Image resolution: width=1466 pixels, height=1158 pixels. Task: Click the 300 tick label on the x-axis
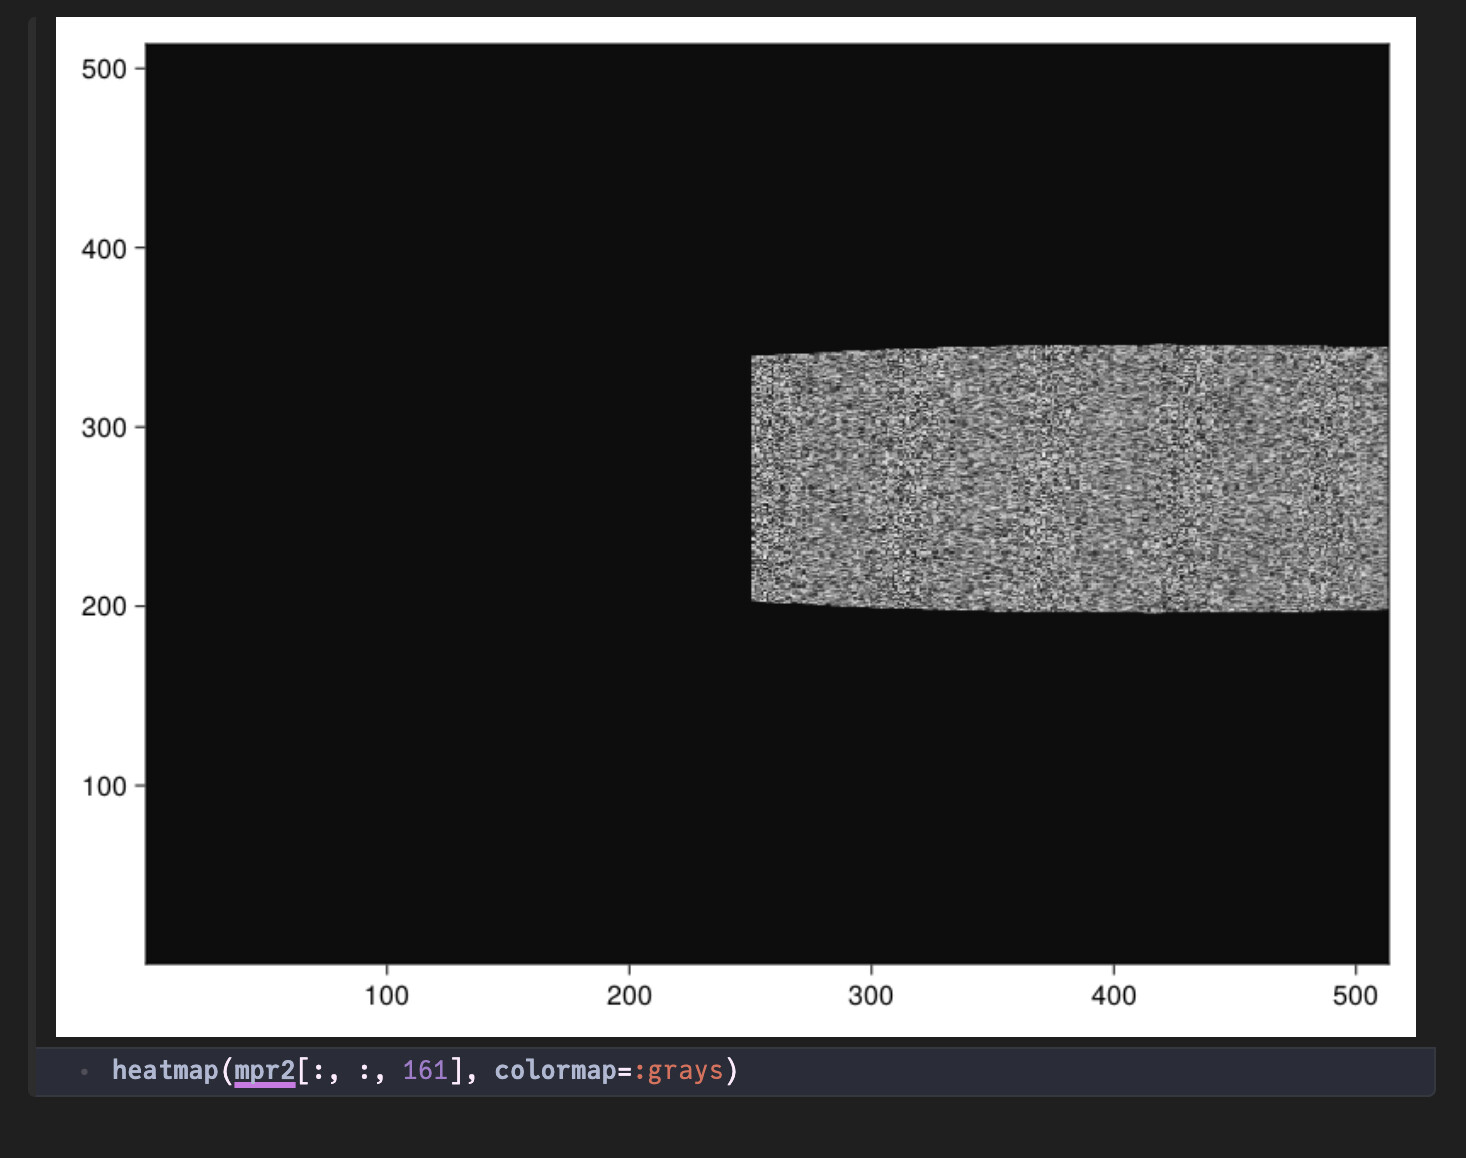click(x=872, y=995)
